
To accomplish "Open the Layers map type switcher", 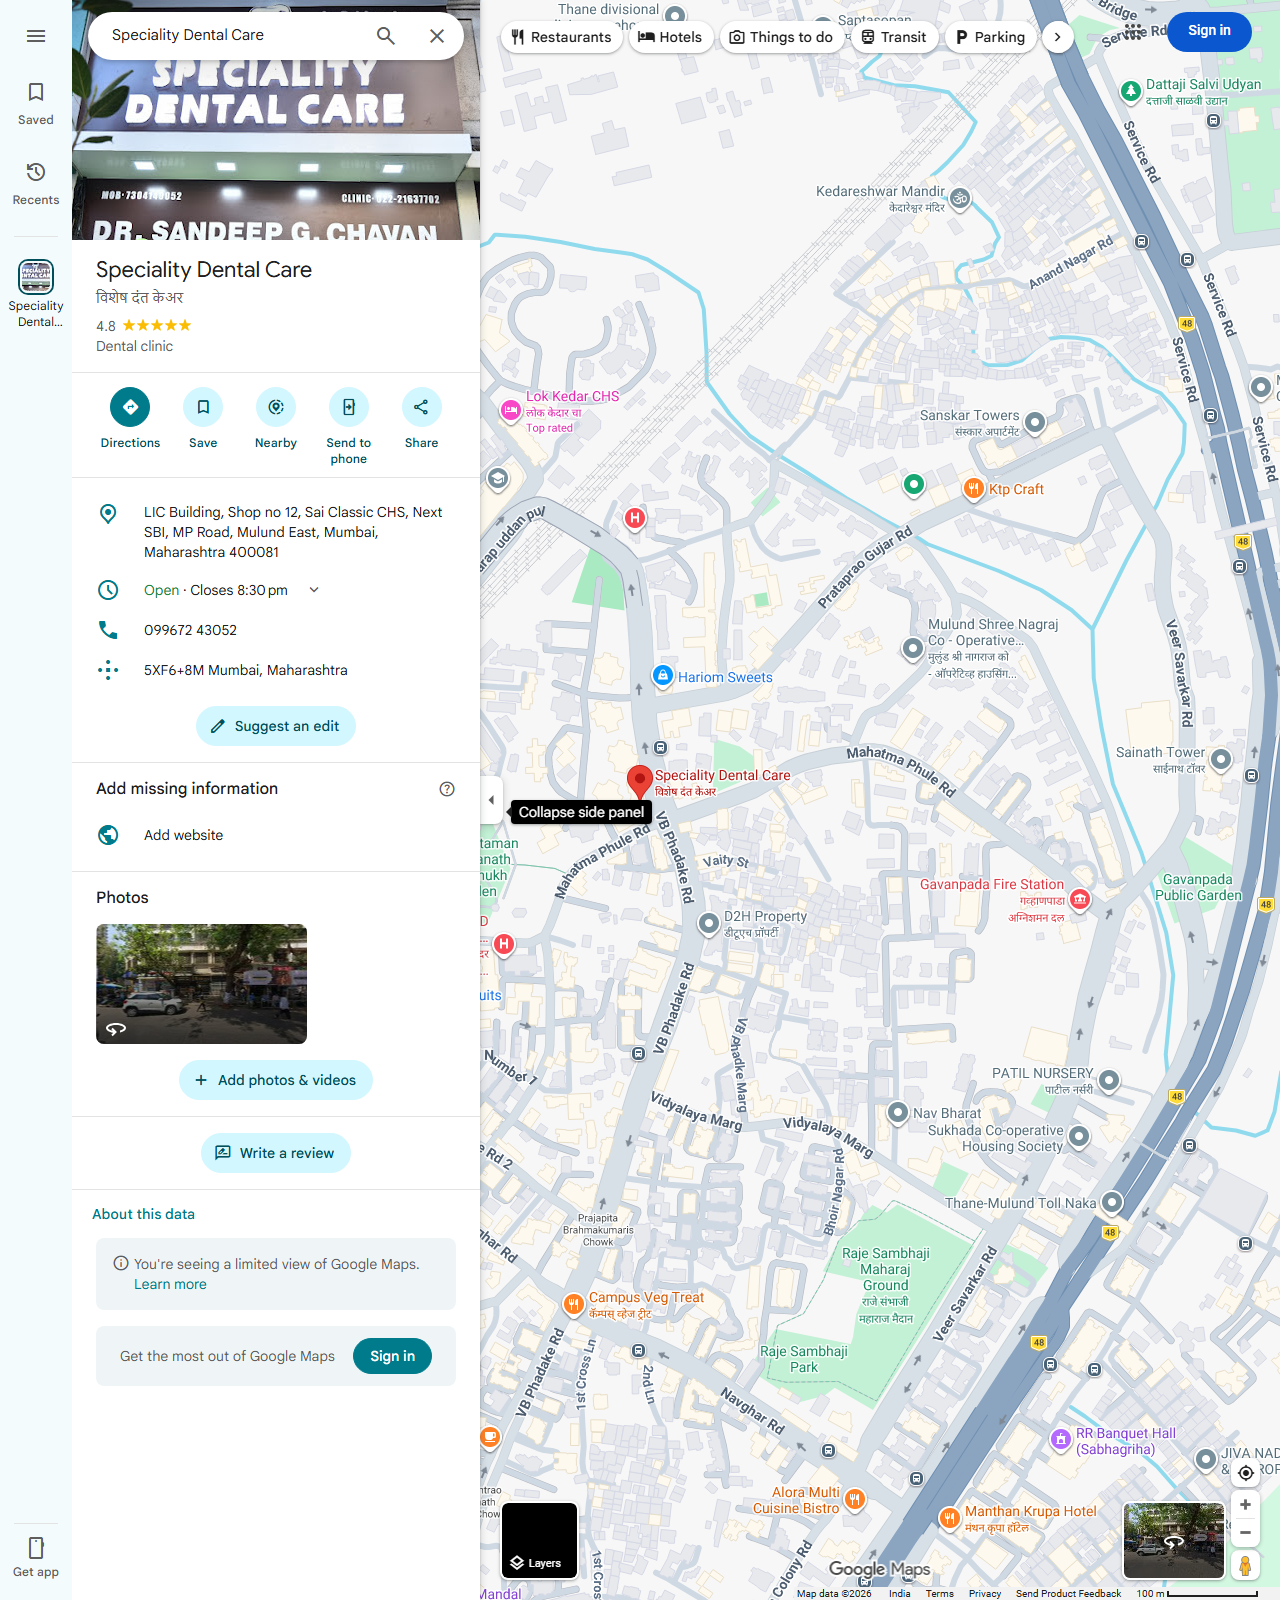I will tap(540, 1540).
